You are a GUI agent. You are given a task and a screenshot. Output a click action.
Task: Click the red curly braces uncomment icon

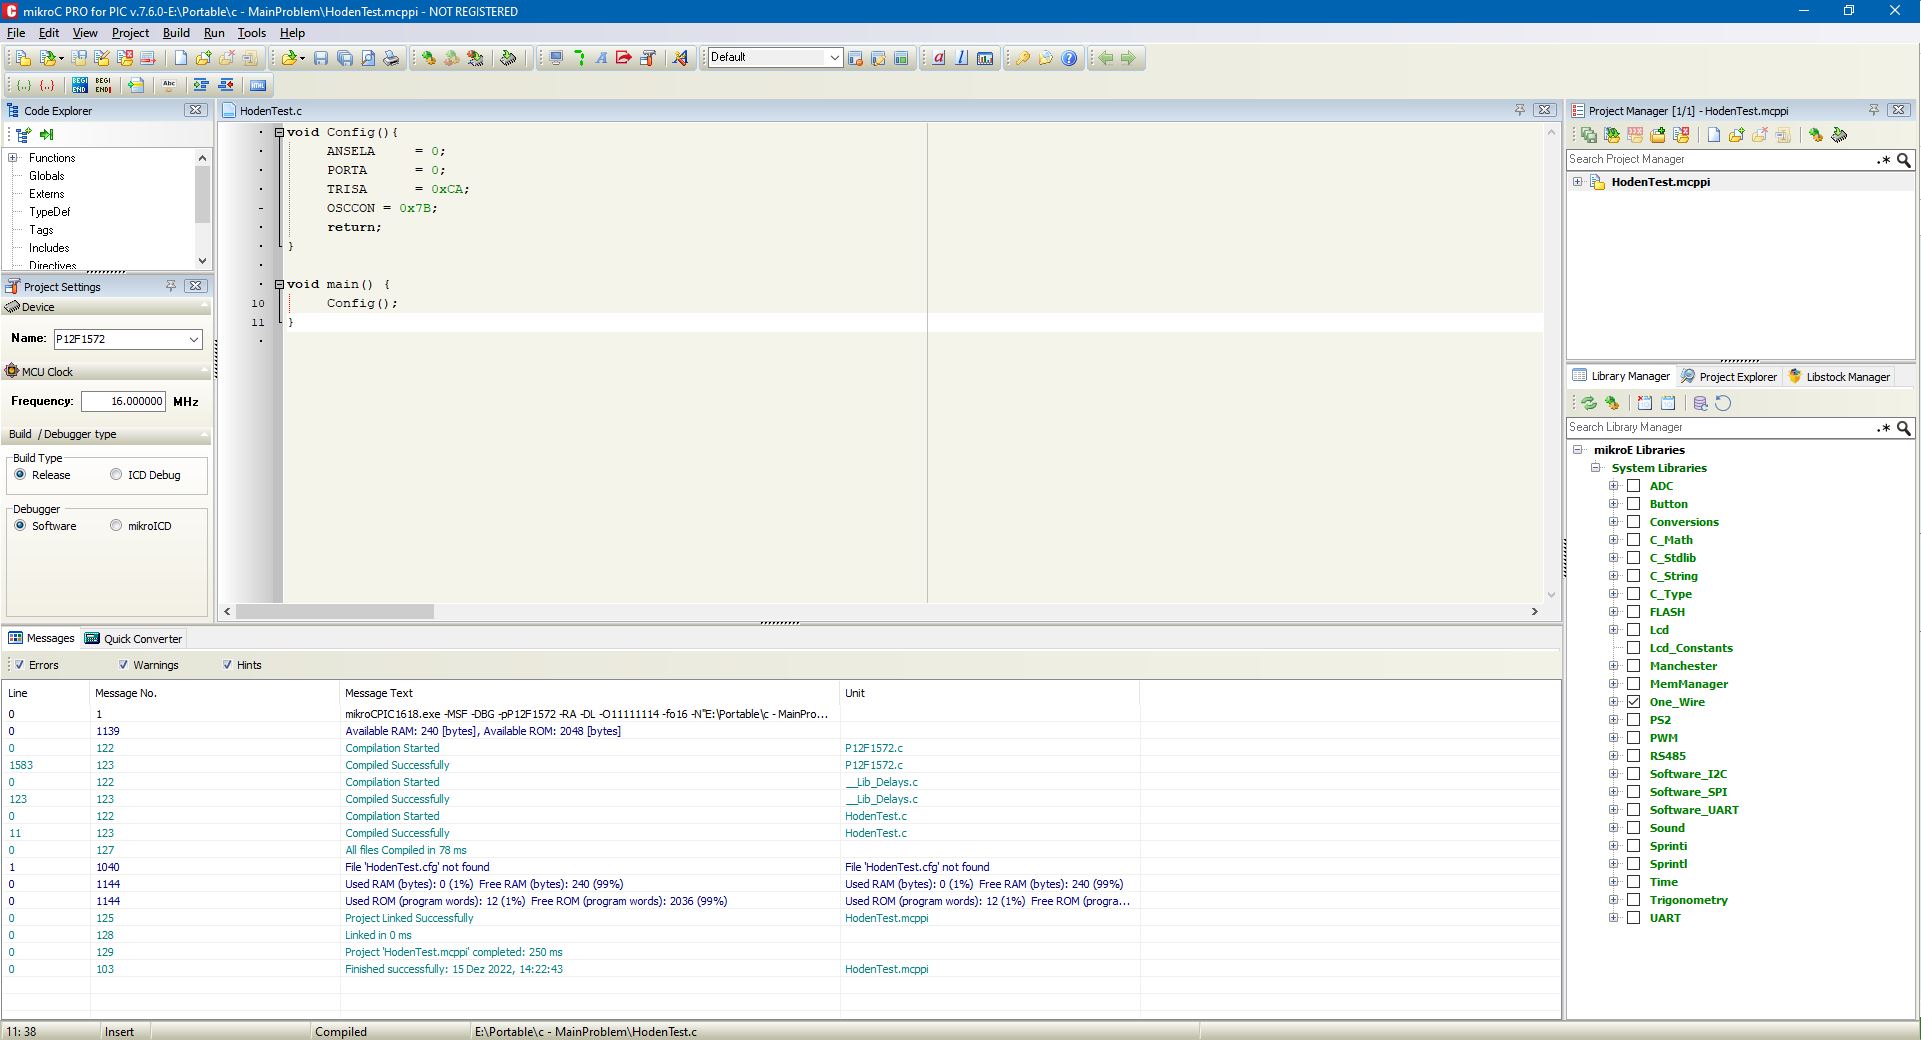46,85
